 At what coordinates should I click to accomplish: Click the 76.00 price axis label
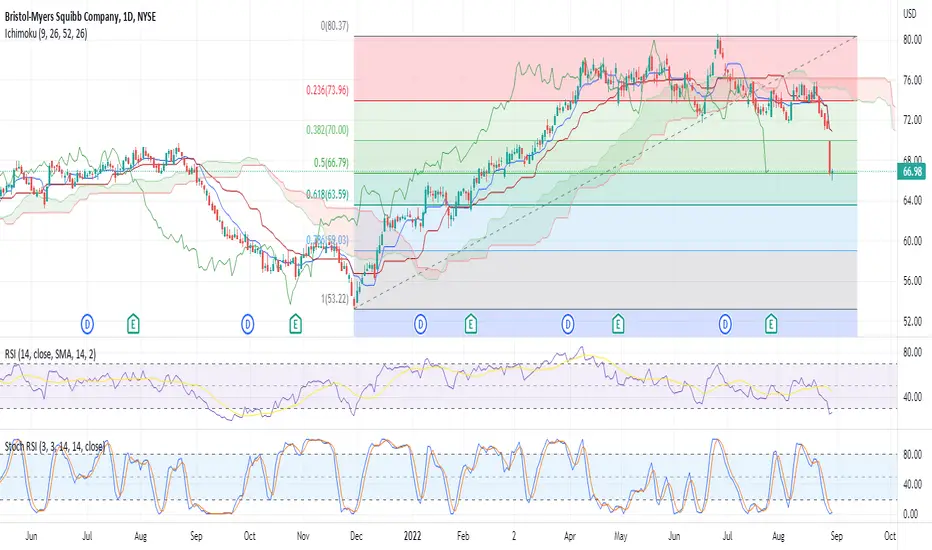coord(912,80)
